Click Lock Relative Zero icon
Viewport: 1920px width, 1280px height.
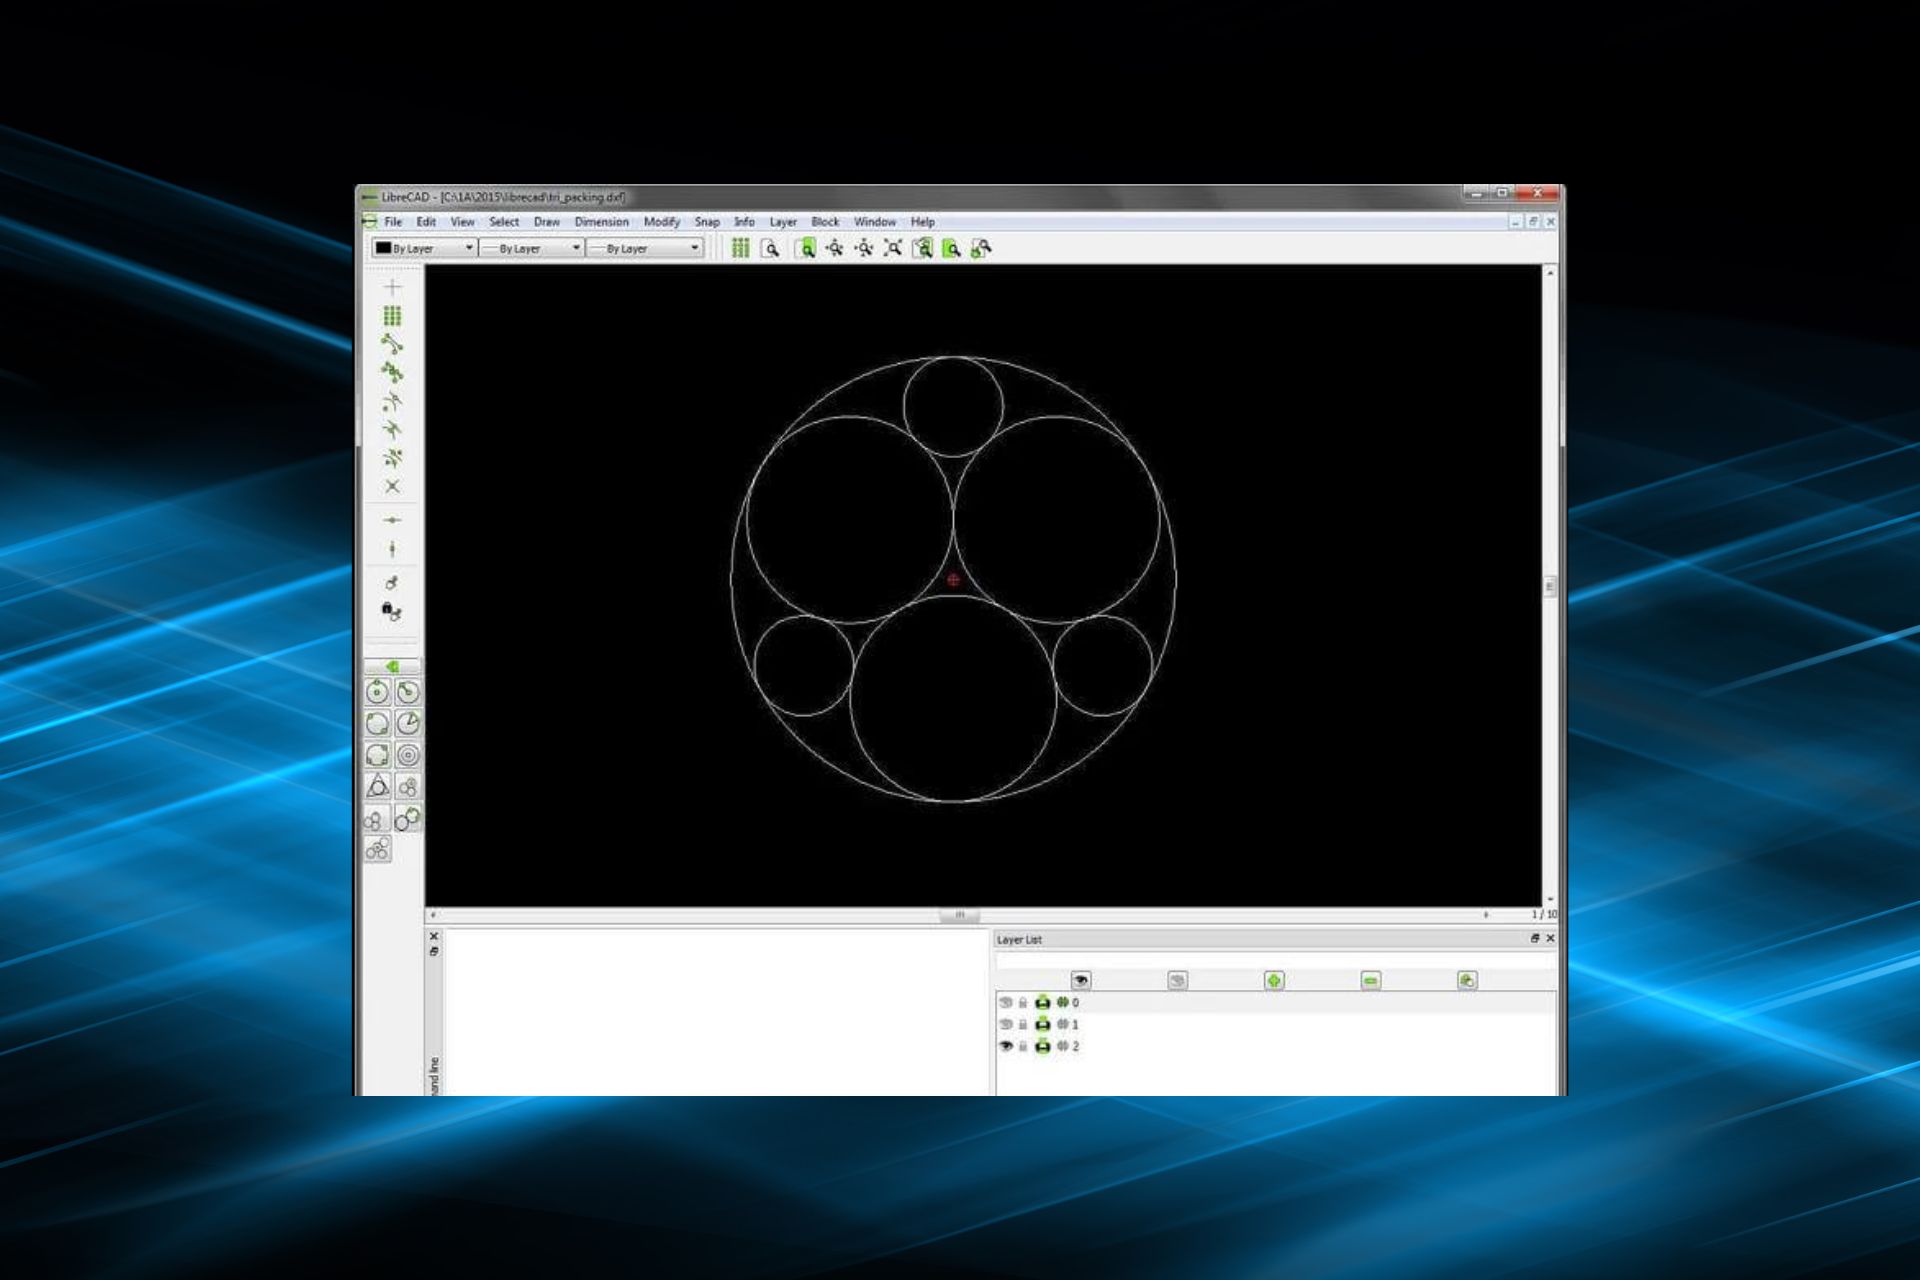point(392,611)
